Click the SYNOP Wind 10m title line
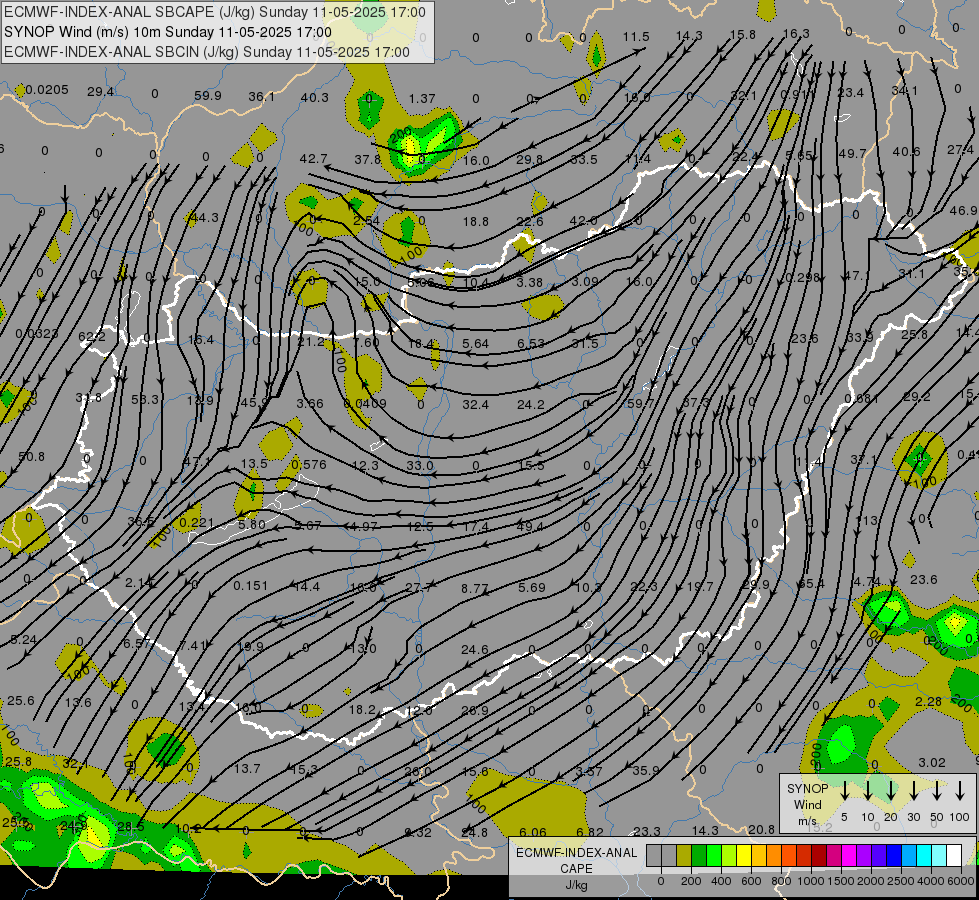 (x=167, y=32)
